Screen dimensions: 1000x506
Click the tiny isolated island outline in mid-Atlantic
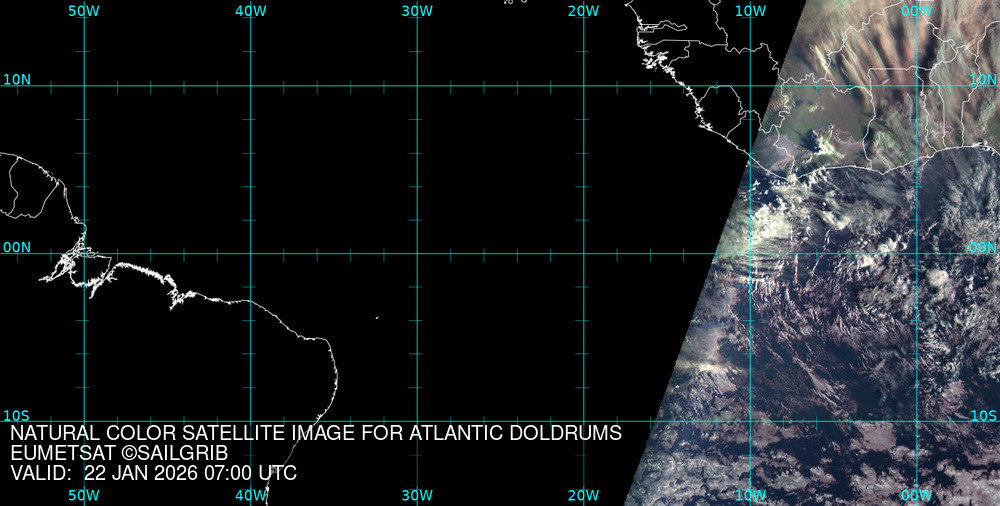click(x=377, y=319)
